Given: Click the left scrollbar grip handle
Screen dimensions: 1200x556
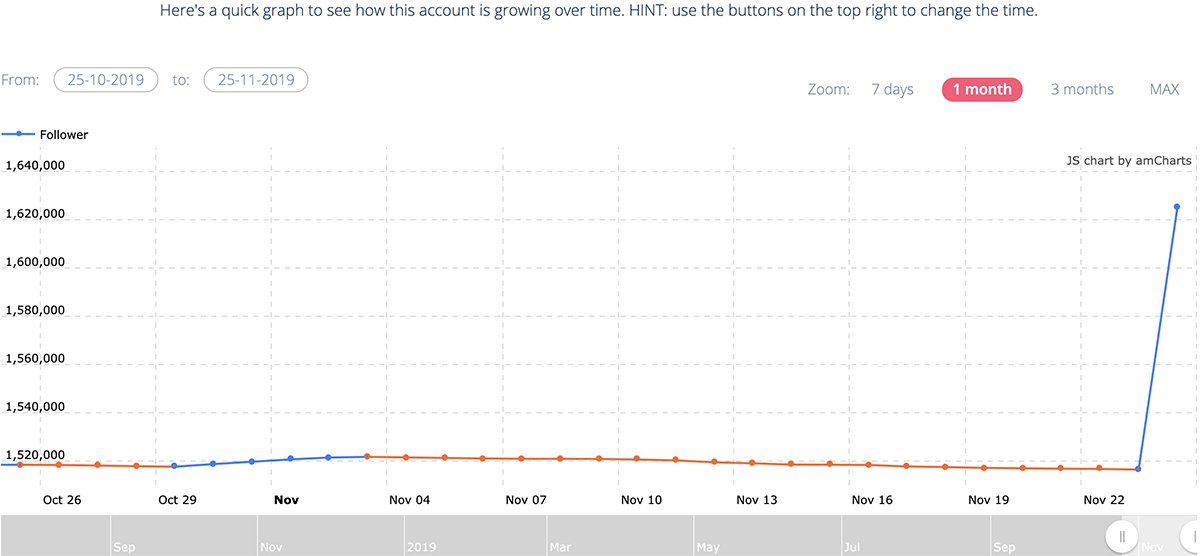Looking at the screenshot, I should click(1122, 536).
